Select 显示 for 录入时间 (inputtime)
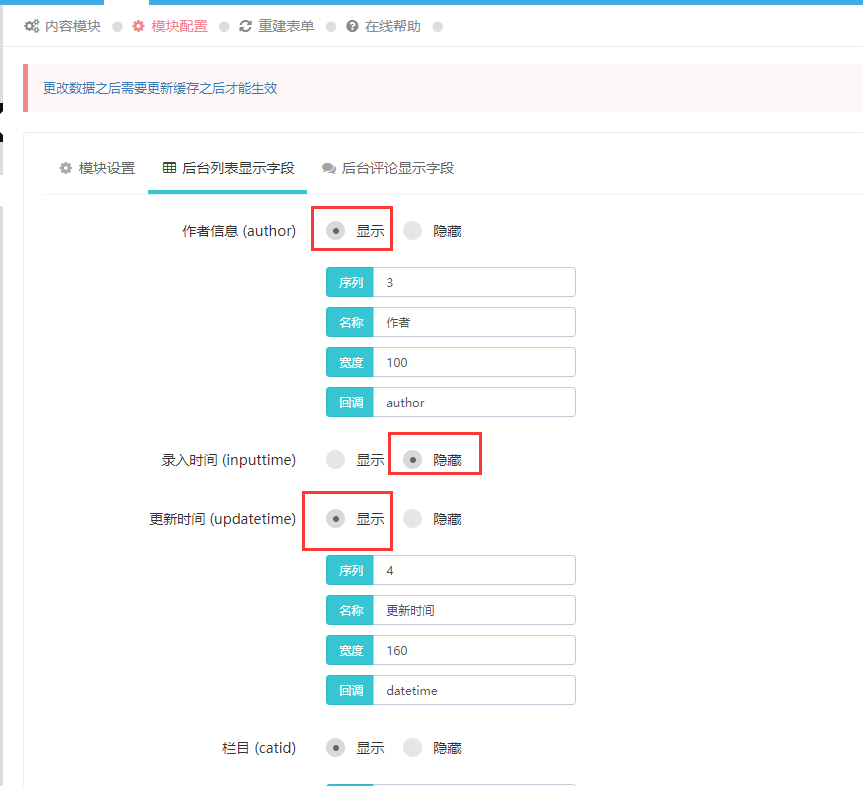Viewport: 863px width, 786px height. 336,460
